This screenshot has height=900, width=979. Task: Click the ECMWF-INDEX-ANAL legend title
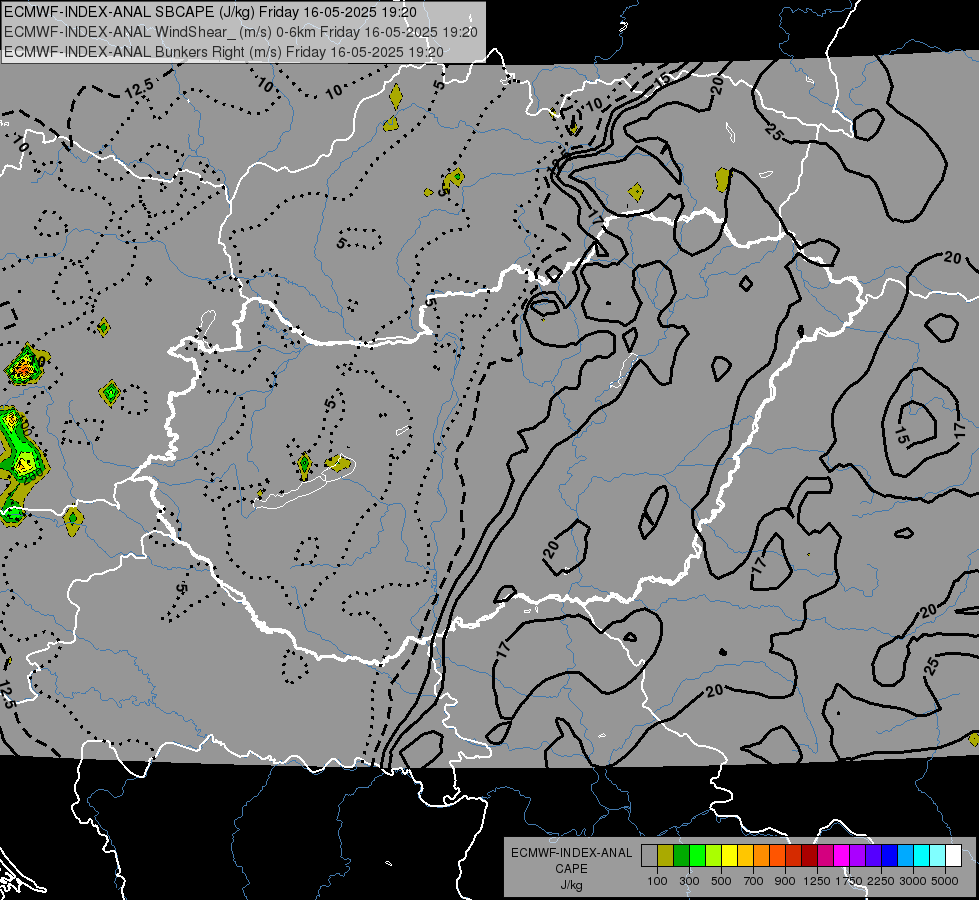point(572,853)
